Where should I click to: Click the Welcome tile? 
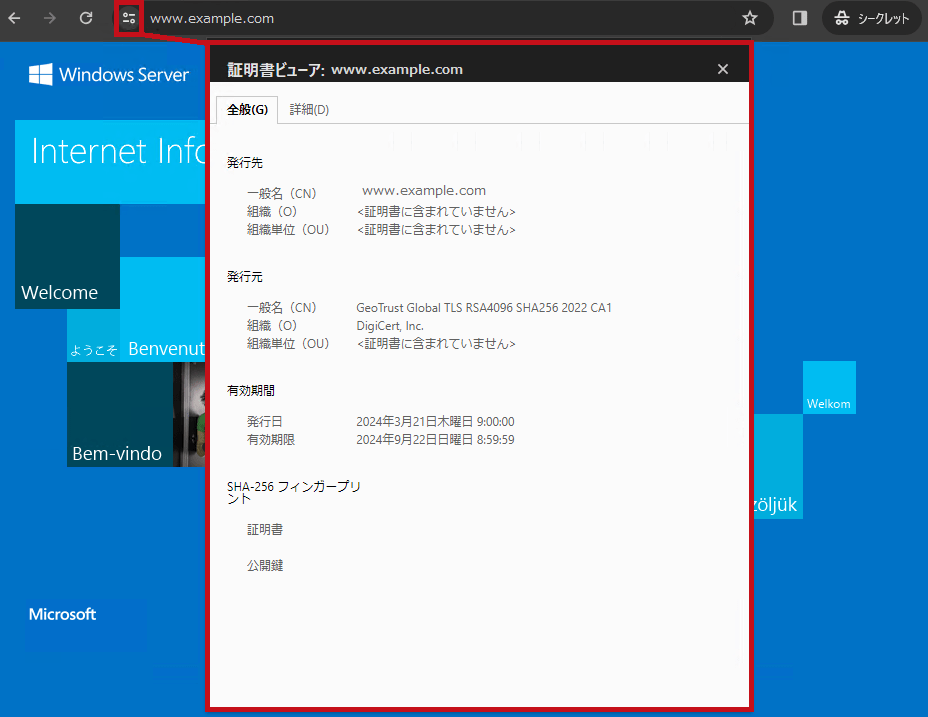67,256
